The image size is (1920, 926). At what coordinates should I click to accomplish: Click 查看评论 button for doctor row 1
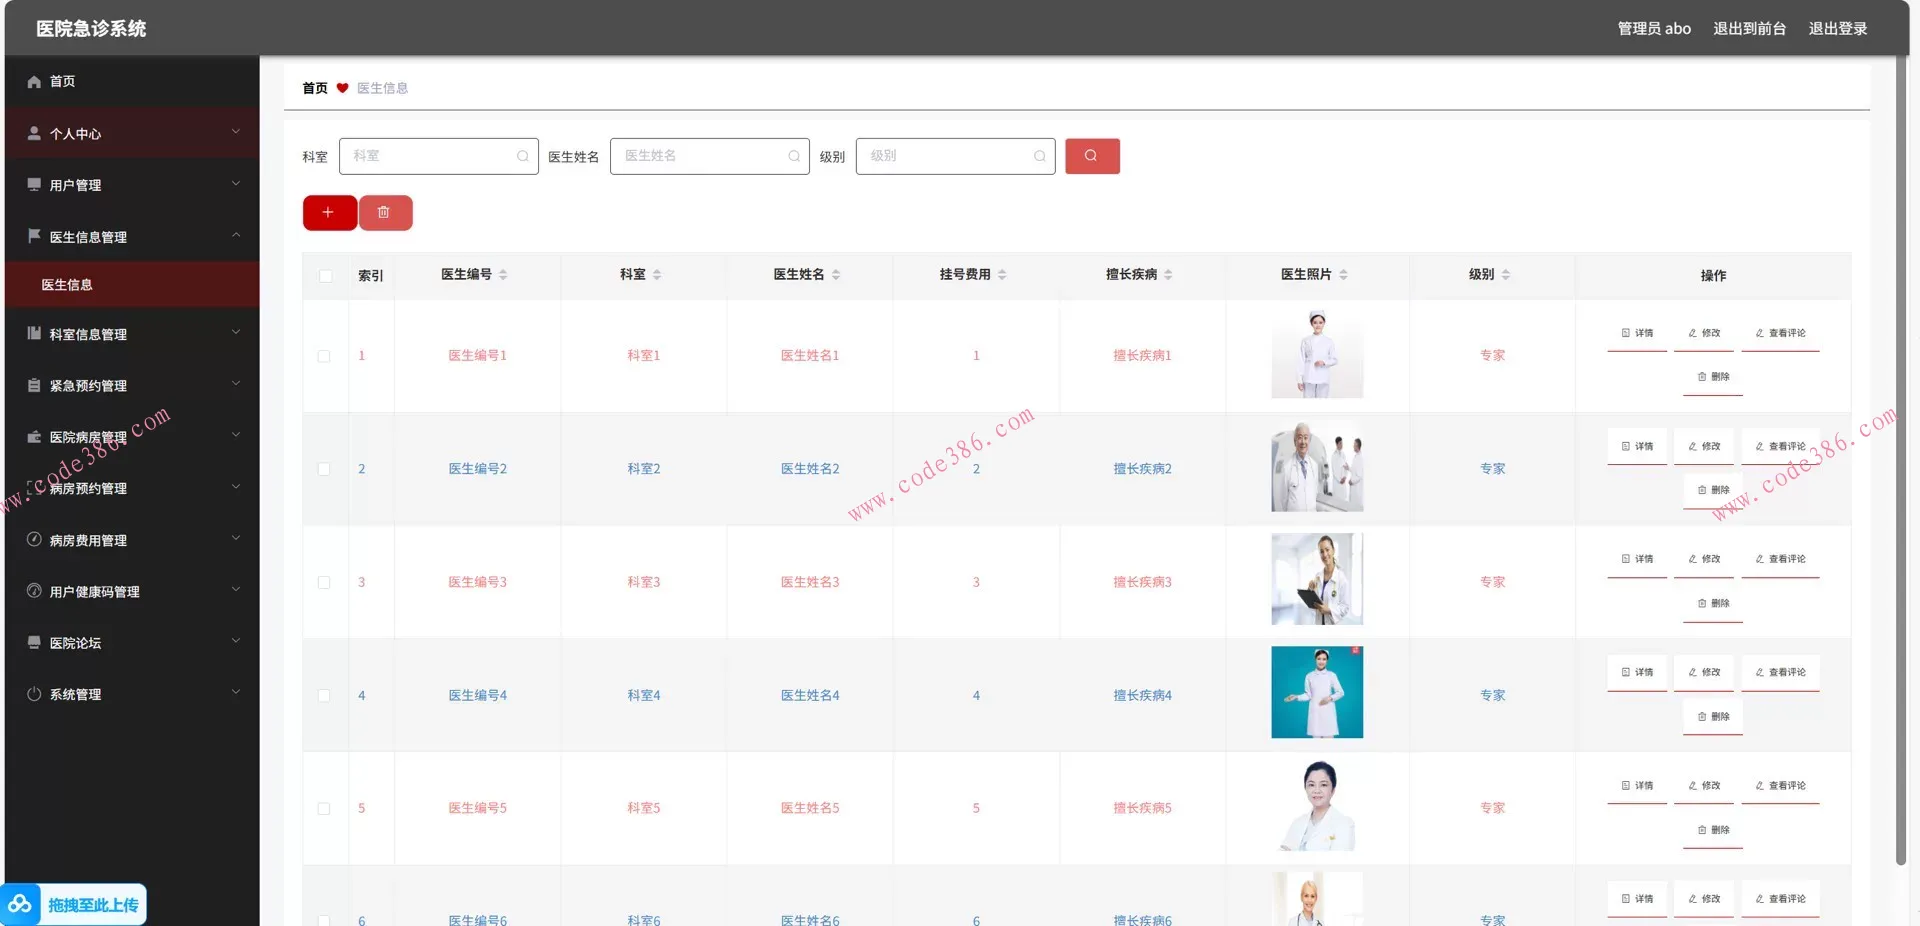(x=1780, y=334)
